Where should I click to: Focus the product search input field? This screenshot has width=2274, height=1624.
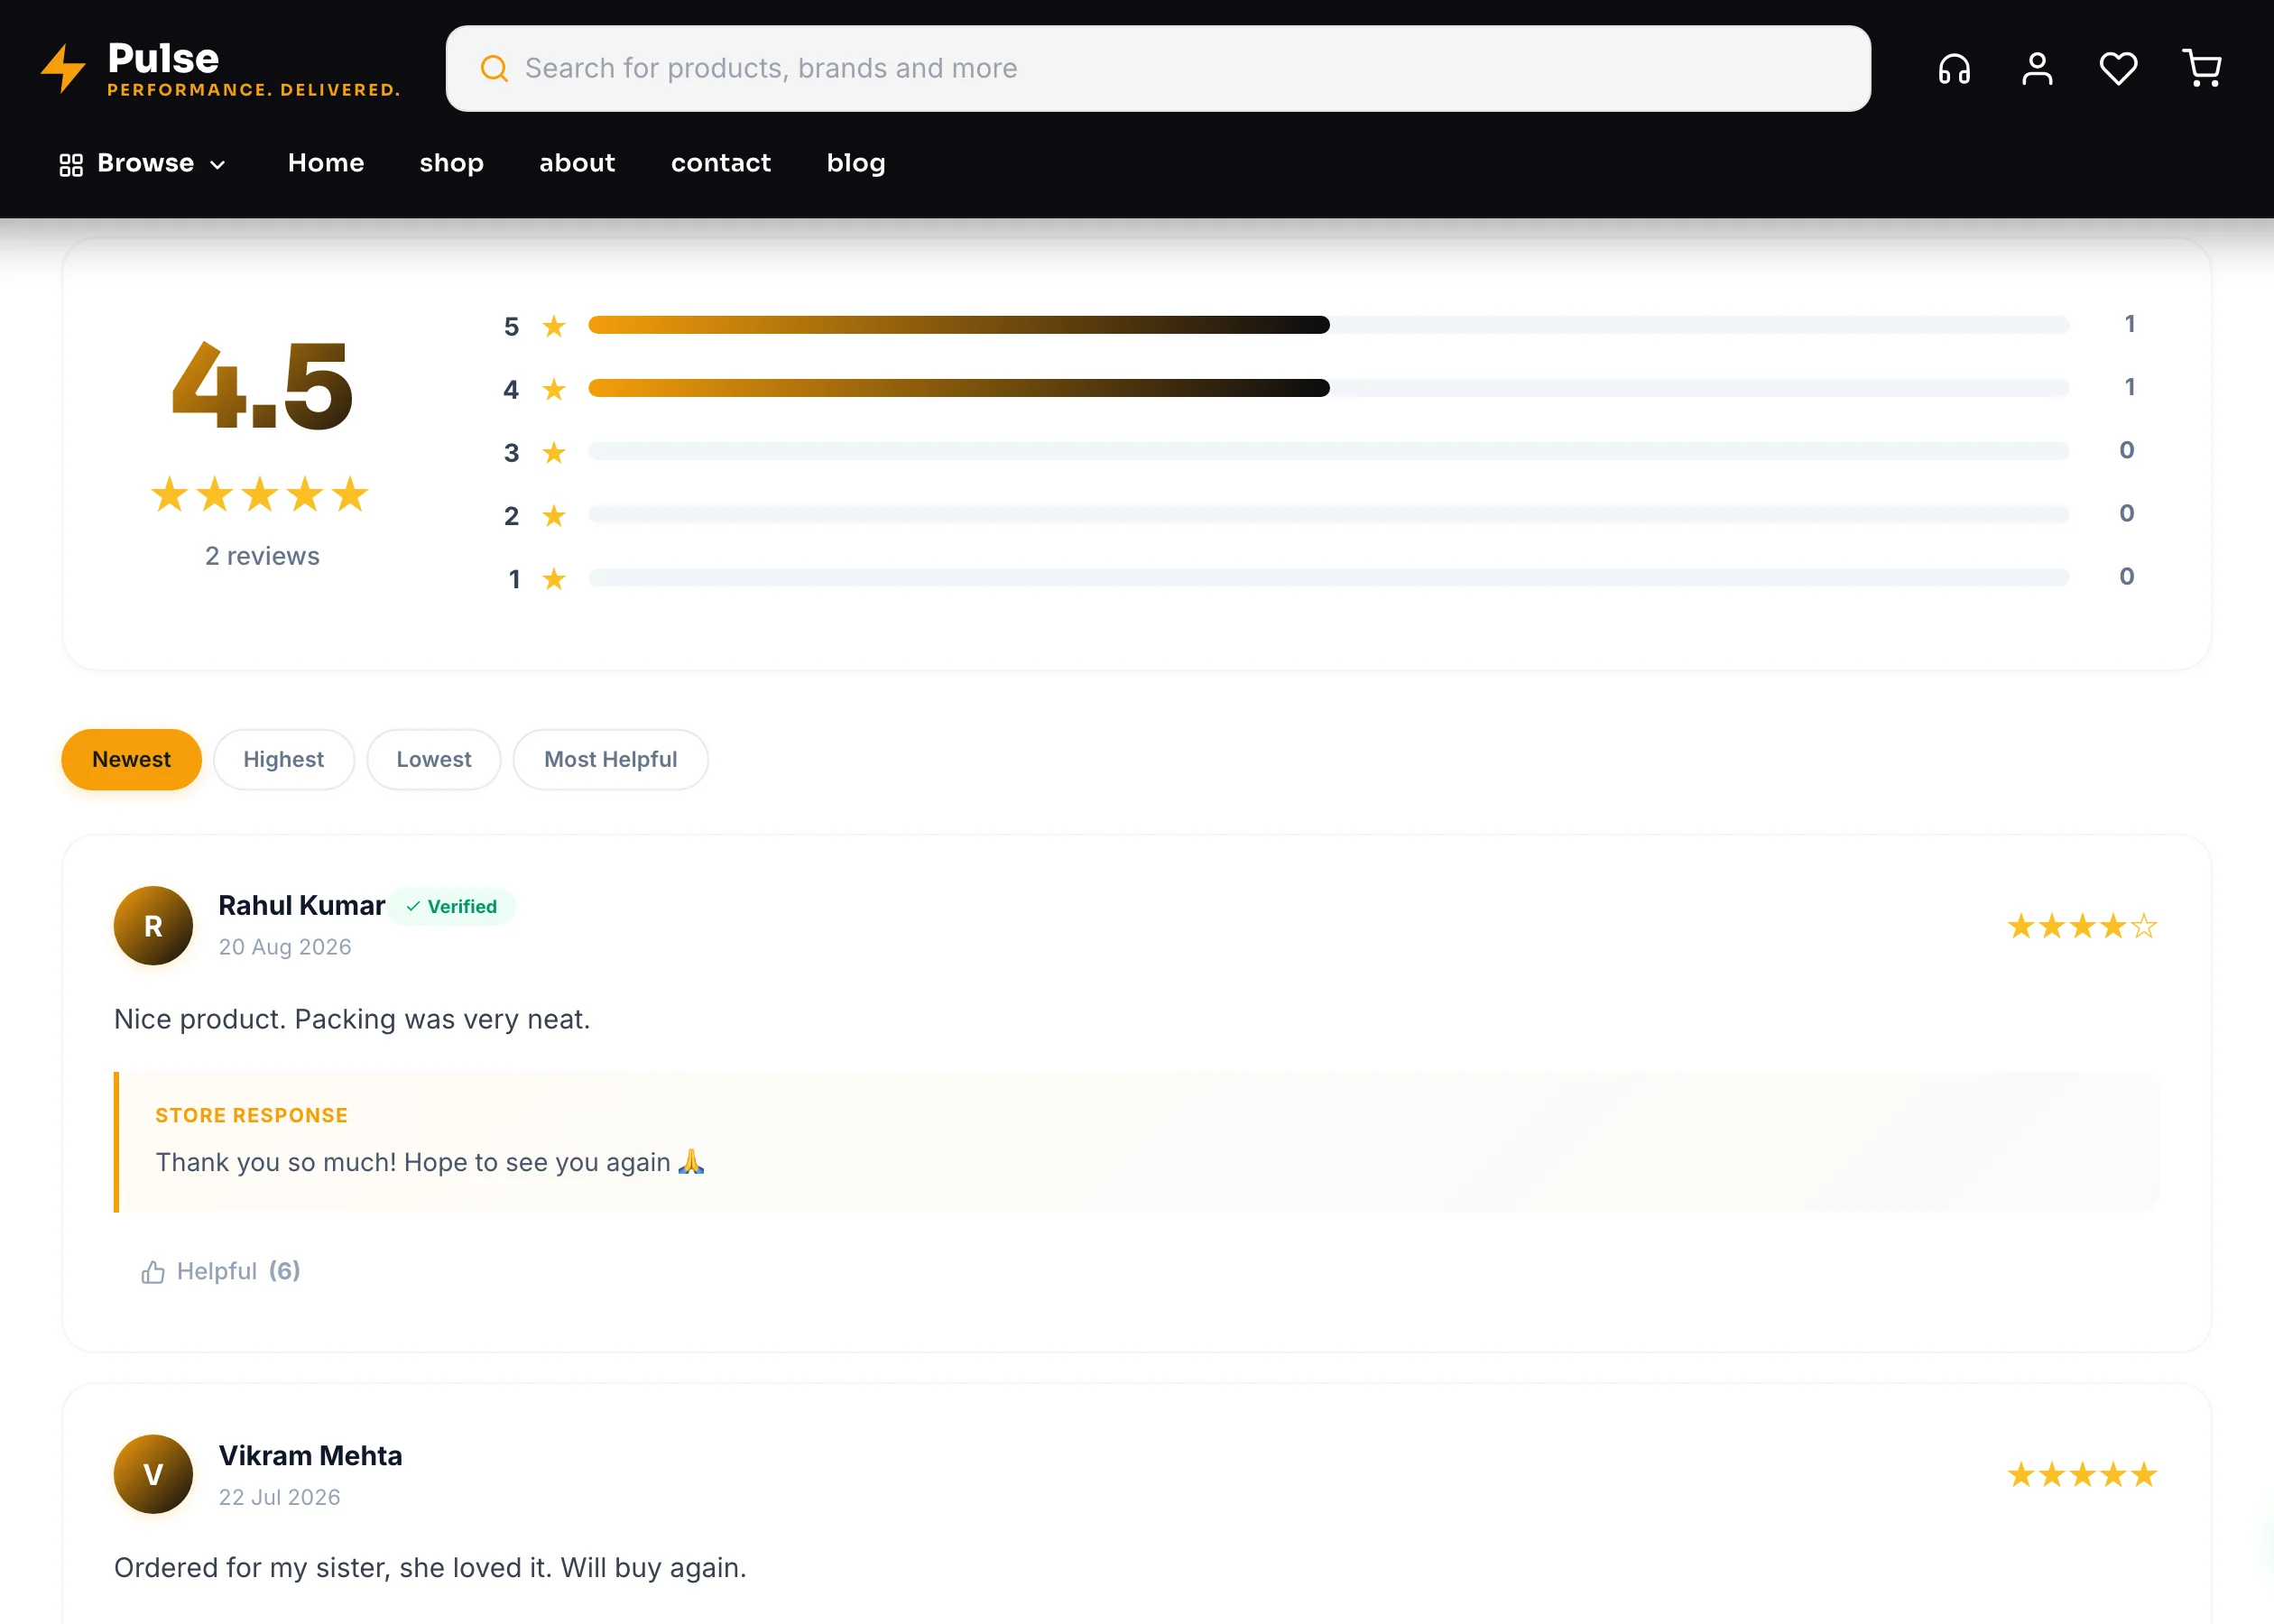[1158, 68]
